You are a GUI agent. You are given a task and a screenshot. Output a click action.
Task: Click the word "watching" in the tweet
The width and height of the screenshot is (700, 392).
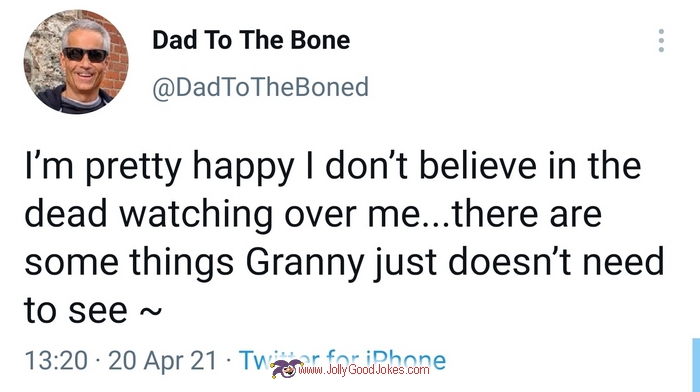[196, 216]
